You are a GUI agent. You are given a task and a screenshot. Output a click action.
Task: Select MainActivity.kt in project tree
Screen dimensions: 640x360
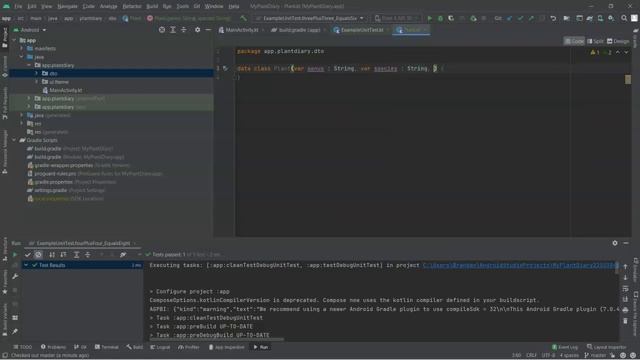pyautogui.click(x=62, y=90)
